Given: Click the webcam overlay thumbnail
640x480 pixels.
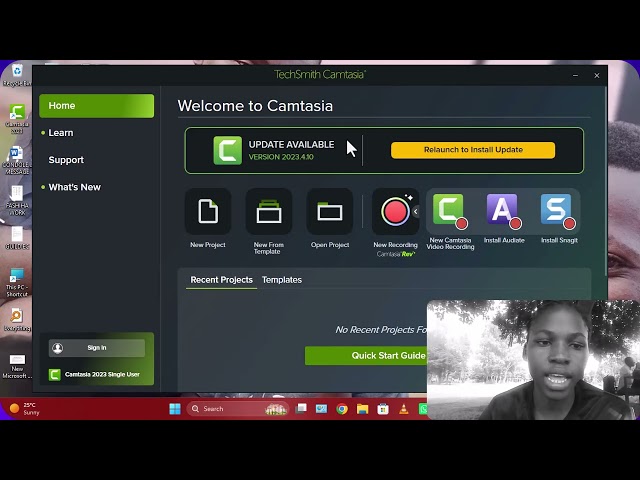Looking at the screenshot, I should click(533, 360).
